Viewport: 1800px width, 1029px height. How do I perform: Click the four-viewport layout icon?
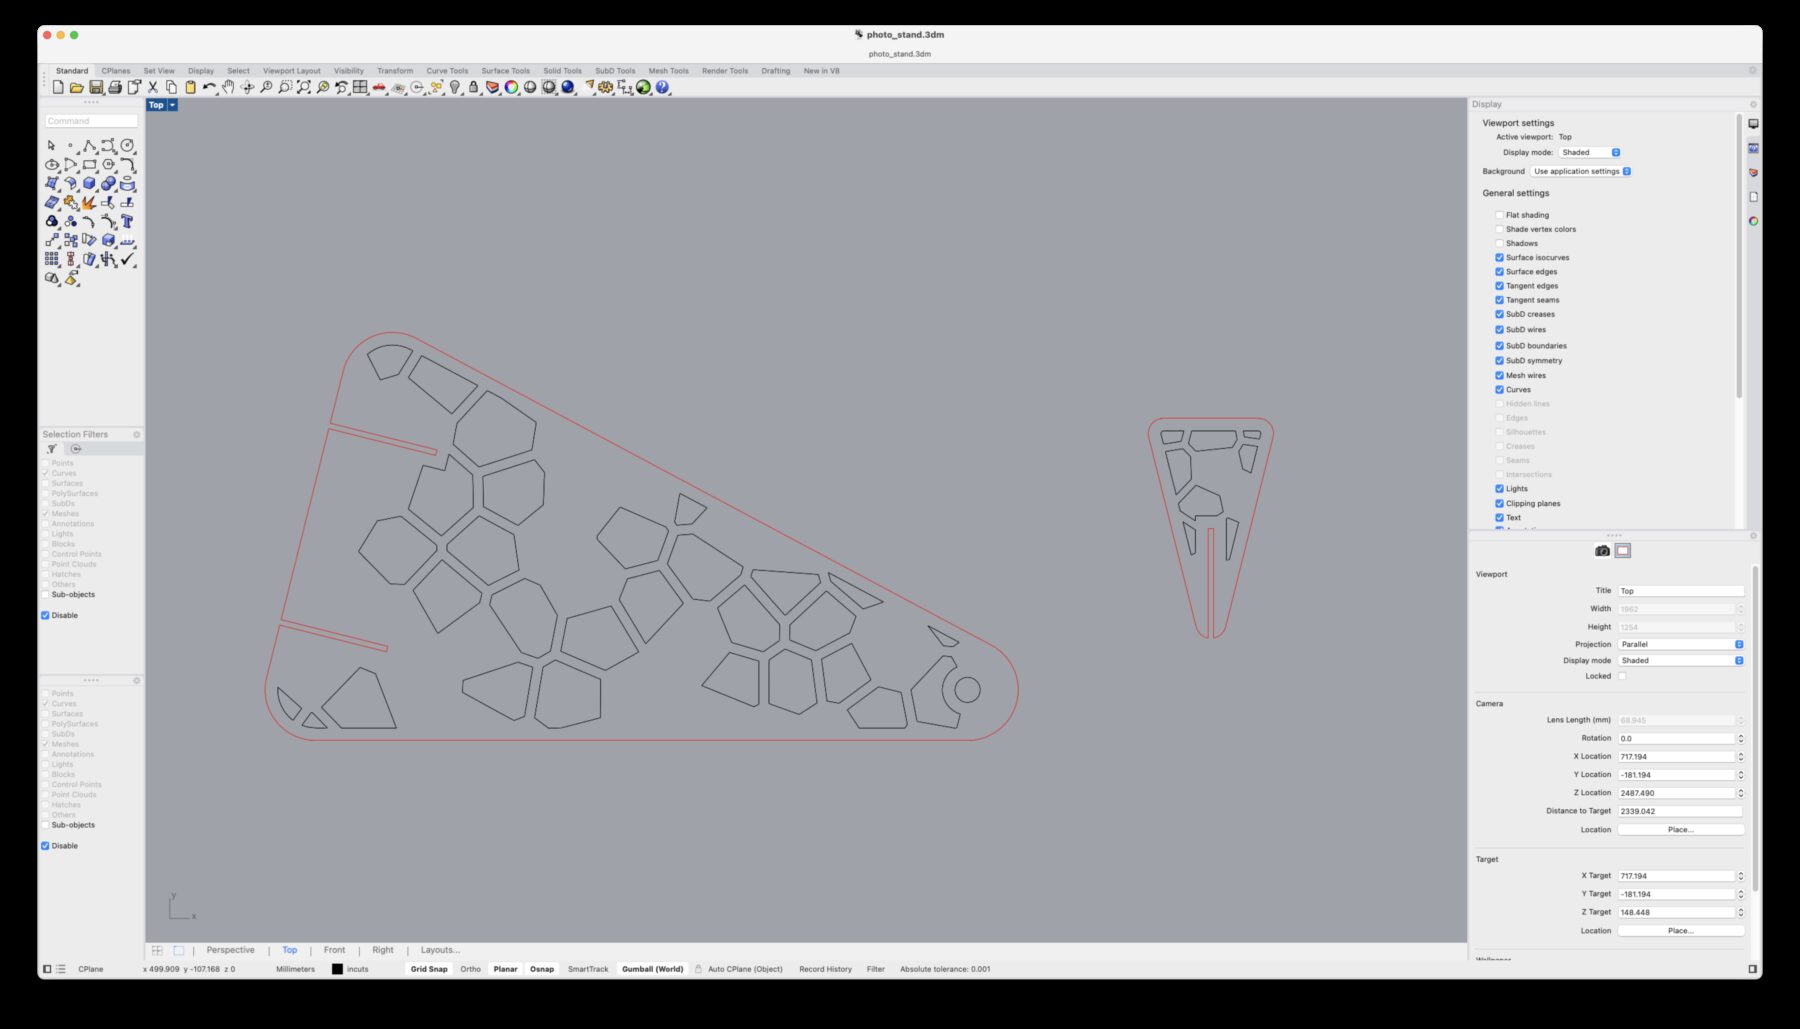click(x=360, y=88)
